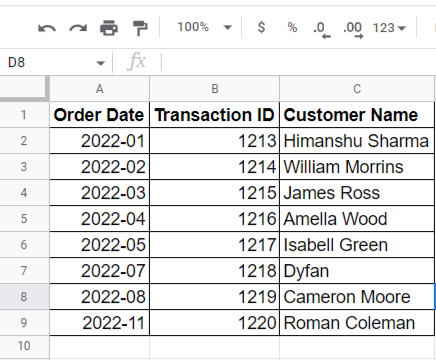
Task: Click the Redo icon
Action: click(78, 28)
